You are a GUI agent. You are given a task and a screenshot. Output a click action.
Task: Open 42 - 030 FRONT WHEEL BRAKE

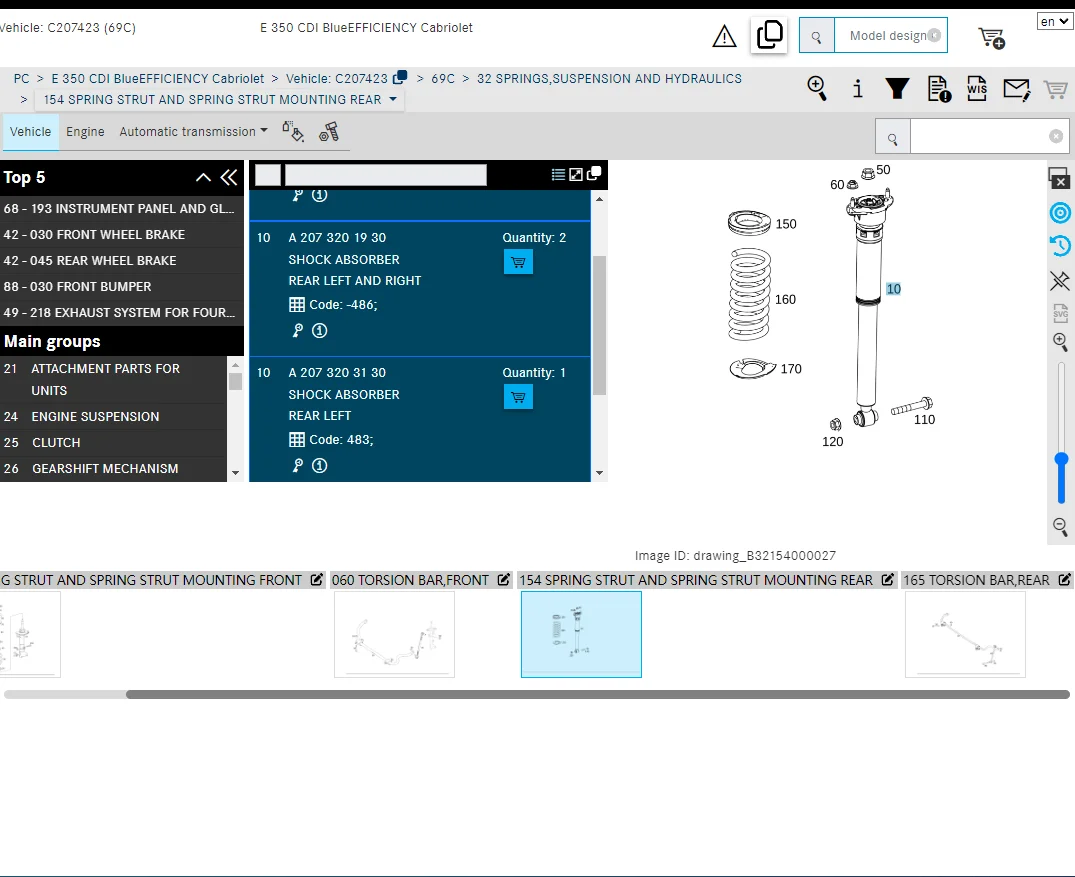pyautogui.click(x=121, y=235)
